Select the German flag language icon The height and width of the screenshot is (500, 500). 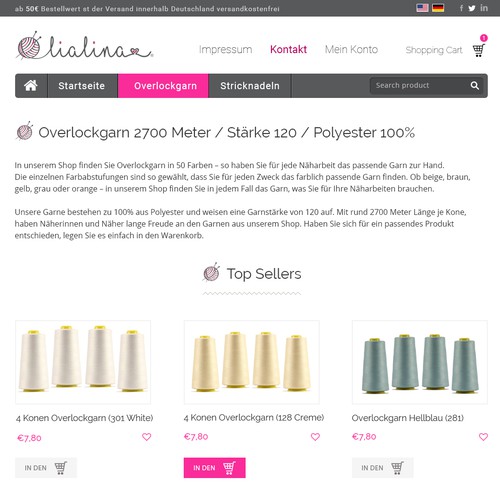coord(438,8)
